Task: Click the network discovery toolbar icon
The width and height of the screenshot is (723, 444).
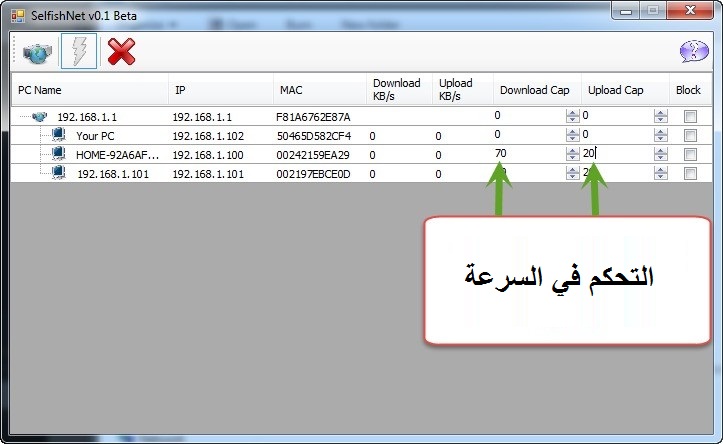Action: (x=36, y=52)
